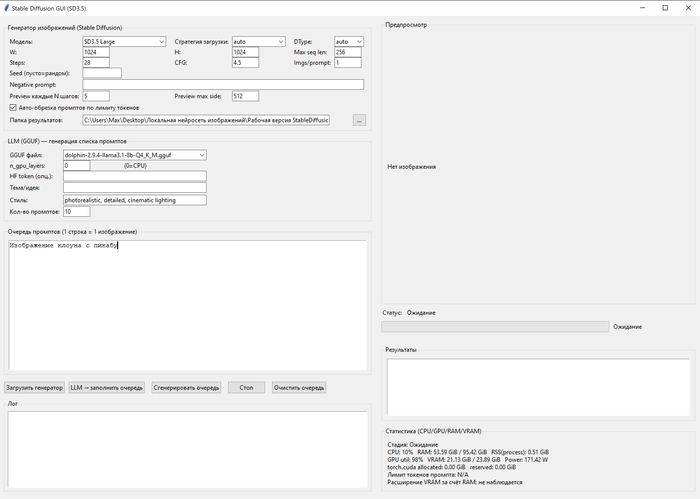Click the 'Сгенерировать очередь' button

(187, 387)
